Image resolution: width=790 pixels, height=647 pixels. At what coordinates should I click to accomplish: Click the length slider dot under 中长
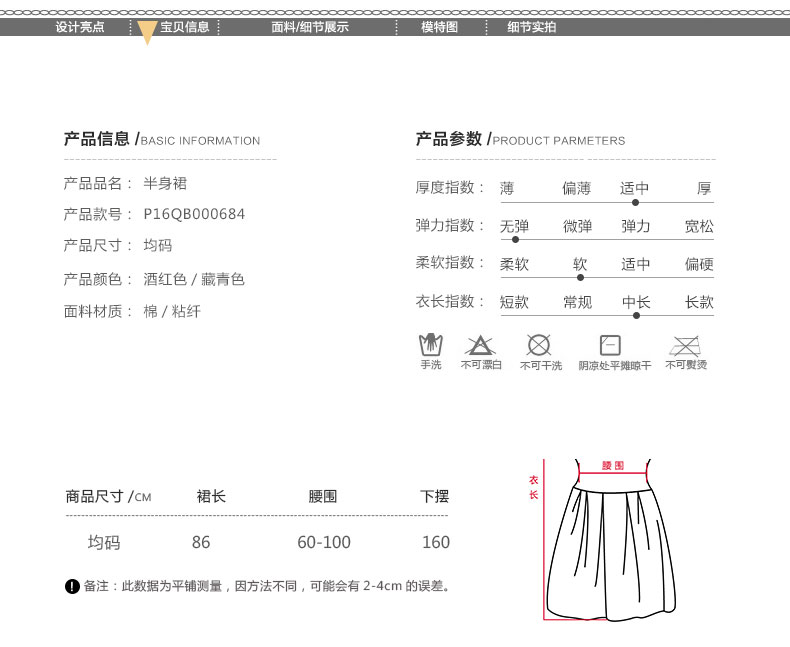(636, 315)
